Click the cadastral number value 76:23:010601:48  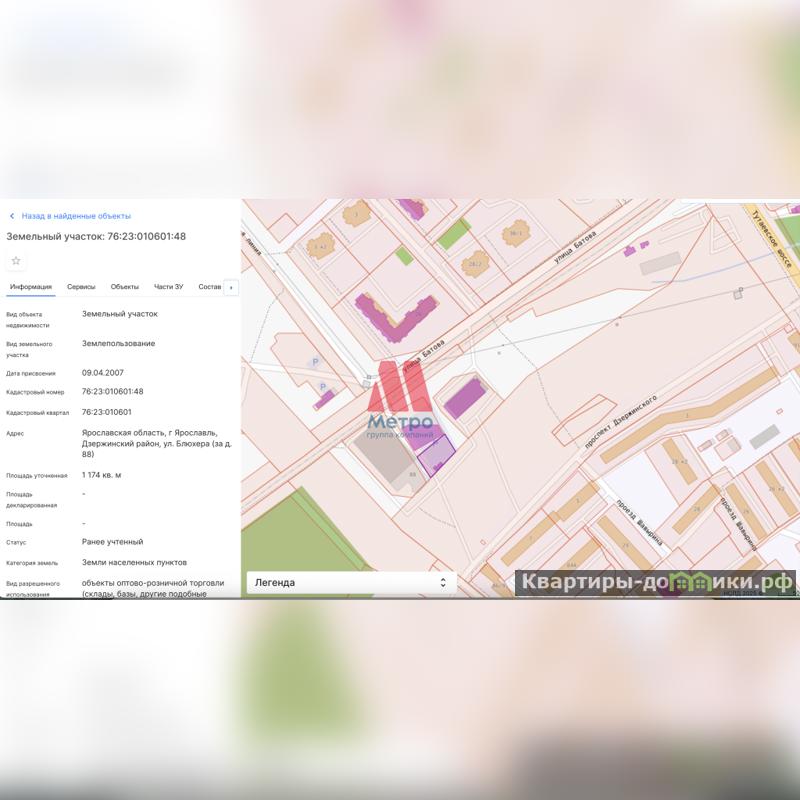pyautogui.click(x=112, y=392)
